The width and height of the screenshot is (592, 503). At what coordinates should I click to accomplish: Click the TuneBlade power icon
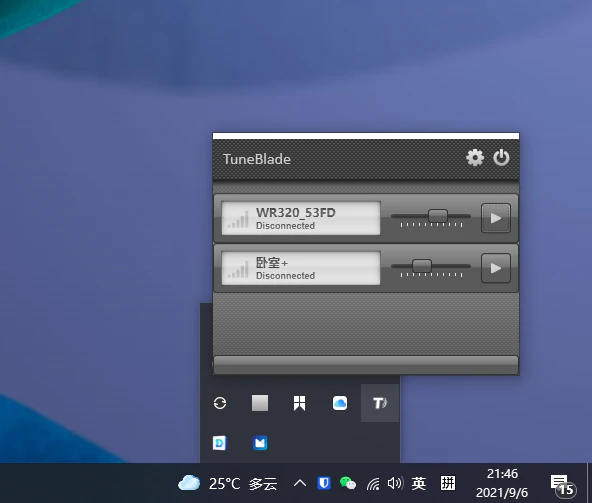click(501, 158)
